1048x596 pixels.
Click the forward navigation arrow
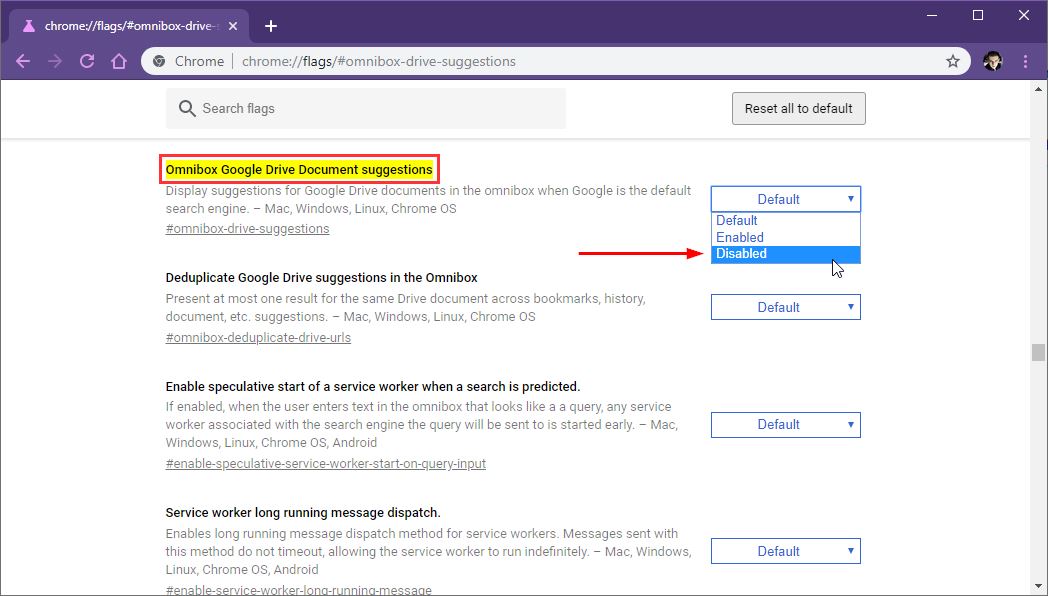pyautogui.click(x=55, y=61)
